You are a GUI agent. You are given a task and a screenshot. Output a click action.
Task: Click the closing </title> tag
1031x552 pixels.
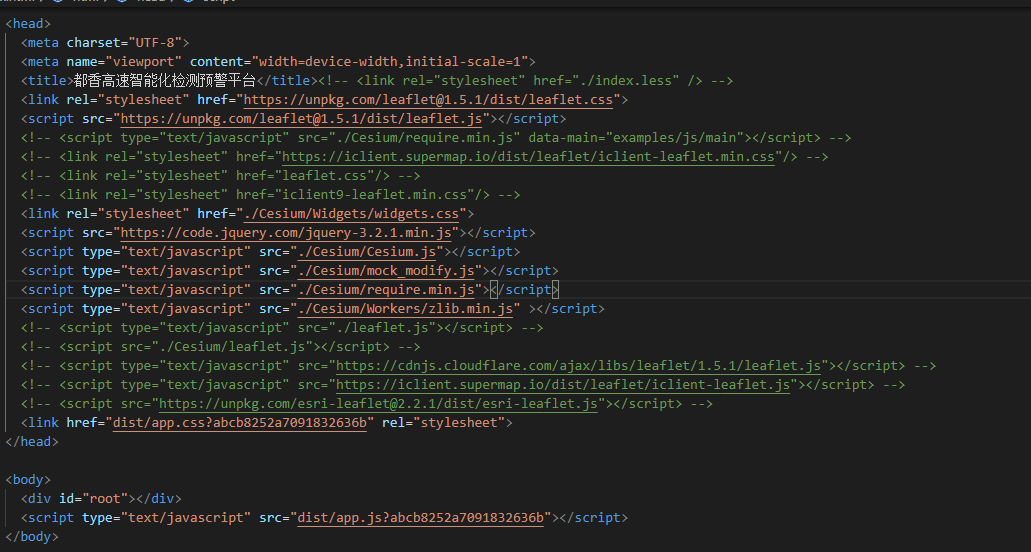(x=287, y=81)
